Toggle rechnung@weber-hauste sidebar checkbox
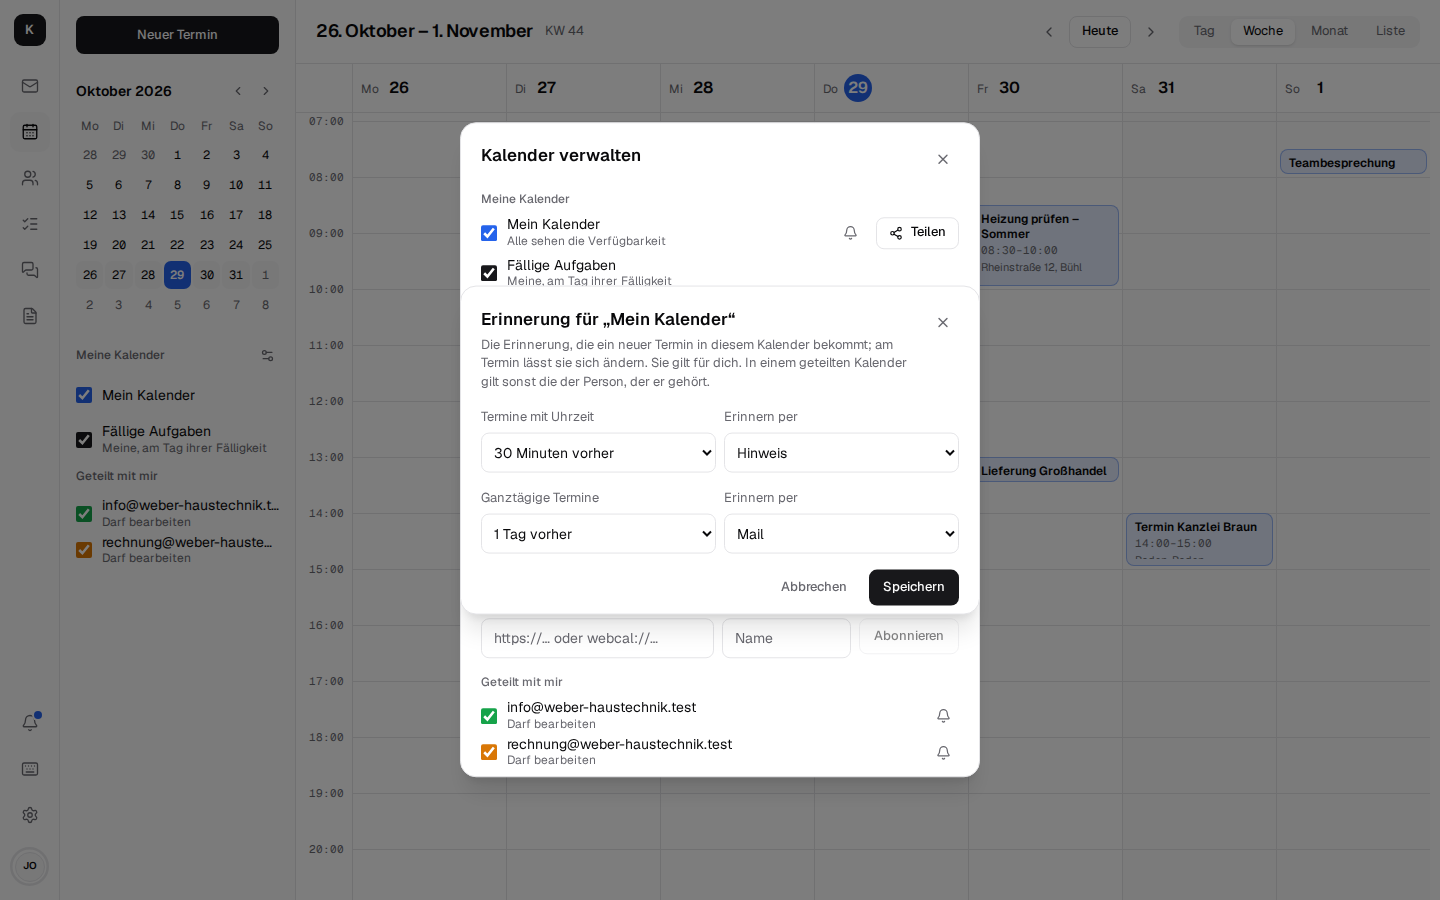 coord(84,550)
